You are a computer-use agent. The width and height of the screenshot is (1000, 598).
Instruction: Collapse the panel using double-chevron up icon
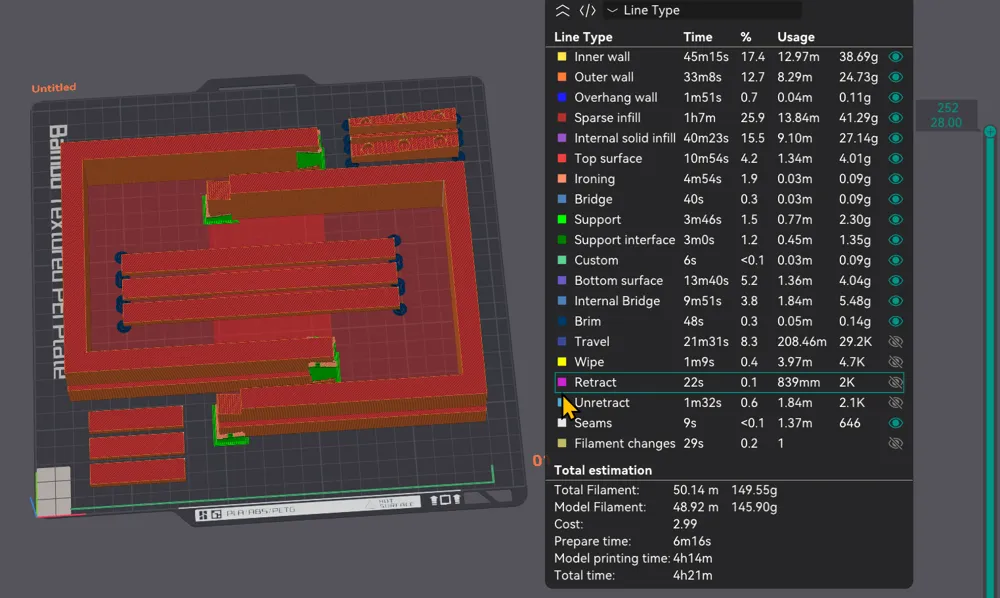pyautogui.click(x=562, y=10)
